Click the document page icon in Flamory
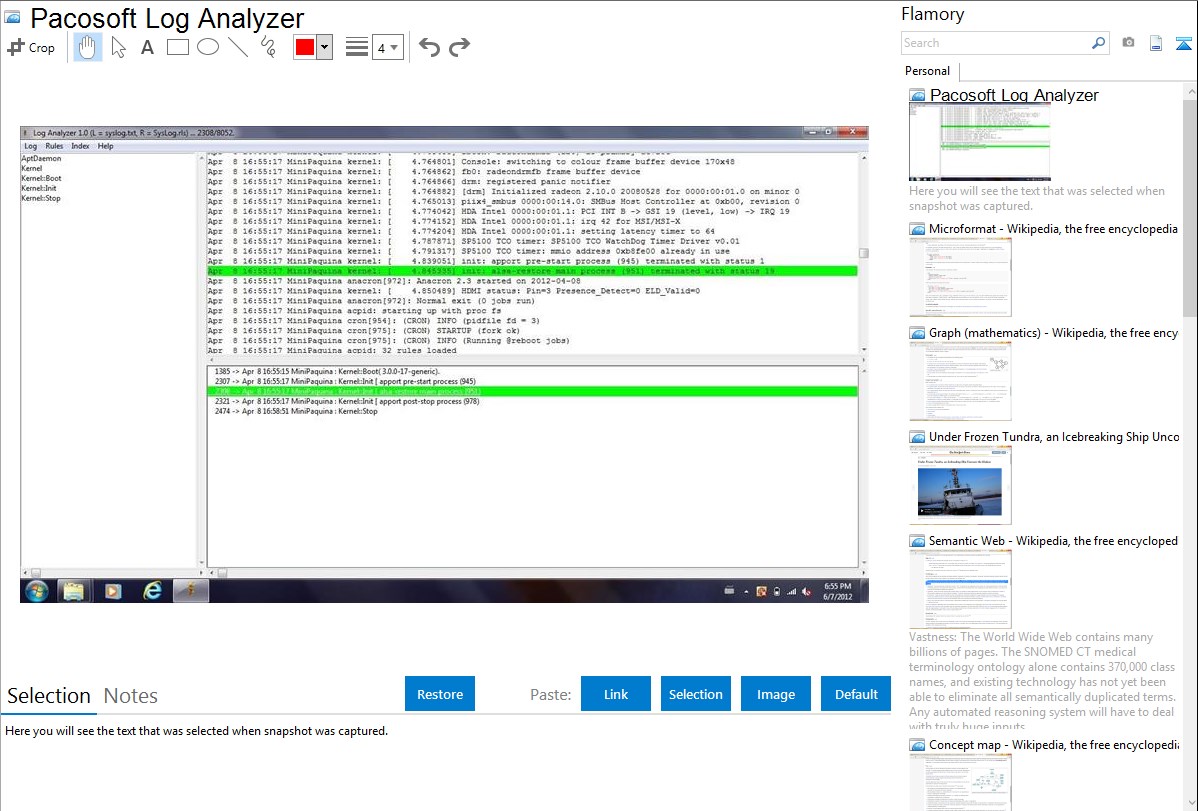 pyautogui.click(x=1156, y=44)
